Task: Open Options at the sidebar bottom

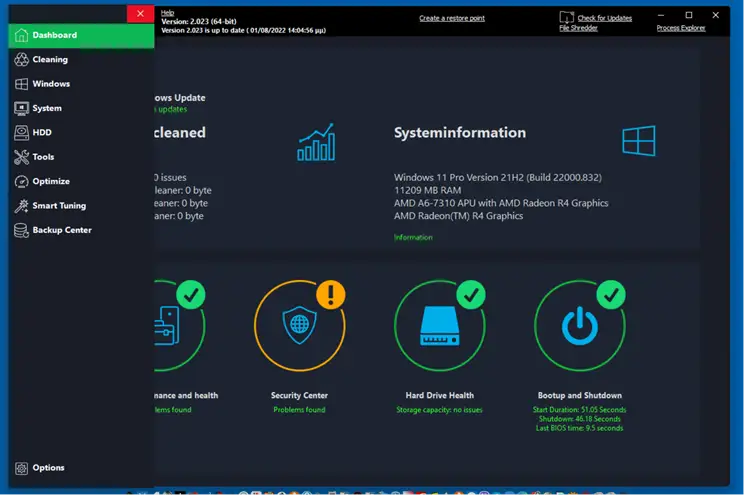Action: click(82, 468)
